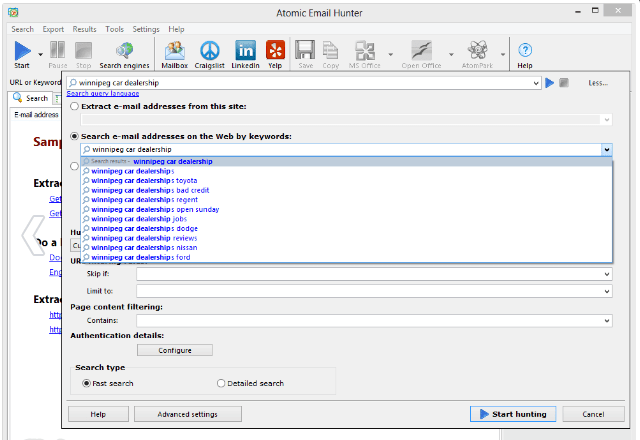Click the Help question mark icon

(525, 50)
